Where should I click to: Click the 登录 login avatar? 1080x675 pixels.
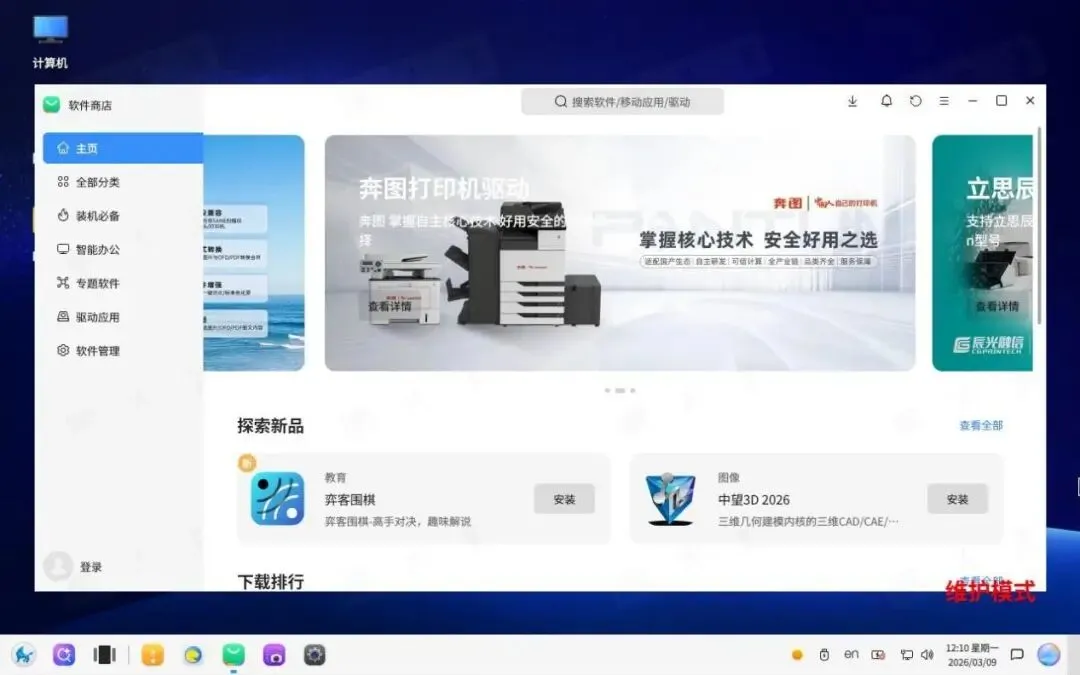[58, 566]
